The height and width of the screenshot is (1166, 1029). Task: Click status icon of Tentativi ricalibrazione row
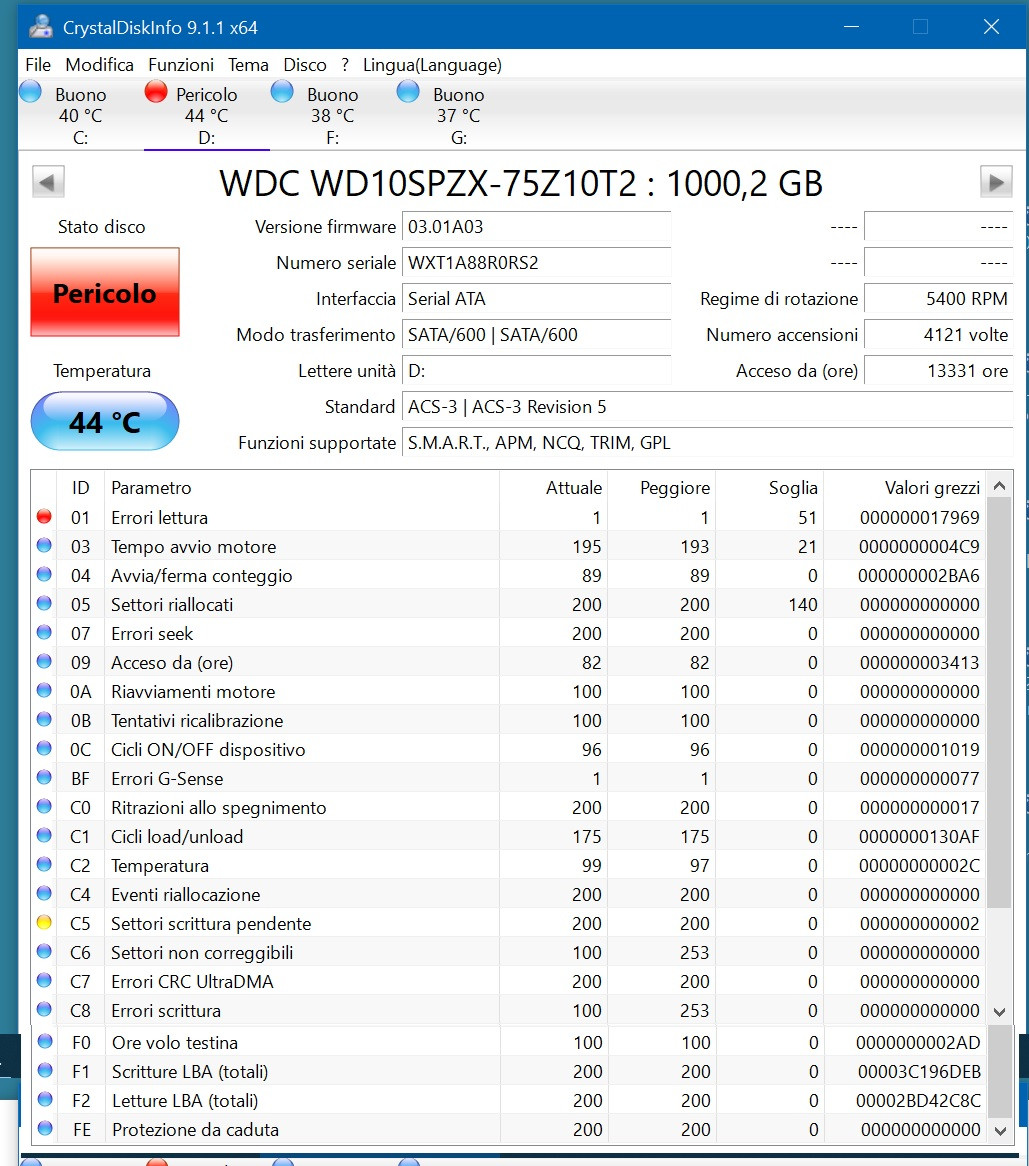(x=45, y=719)
